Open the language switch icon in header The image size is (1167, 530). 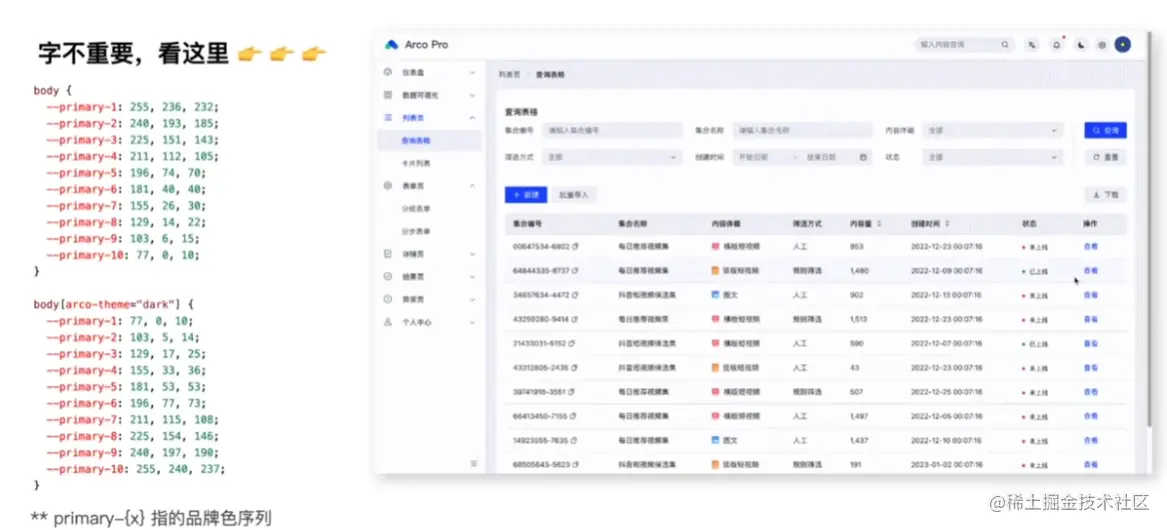point(1032,45)
